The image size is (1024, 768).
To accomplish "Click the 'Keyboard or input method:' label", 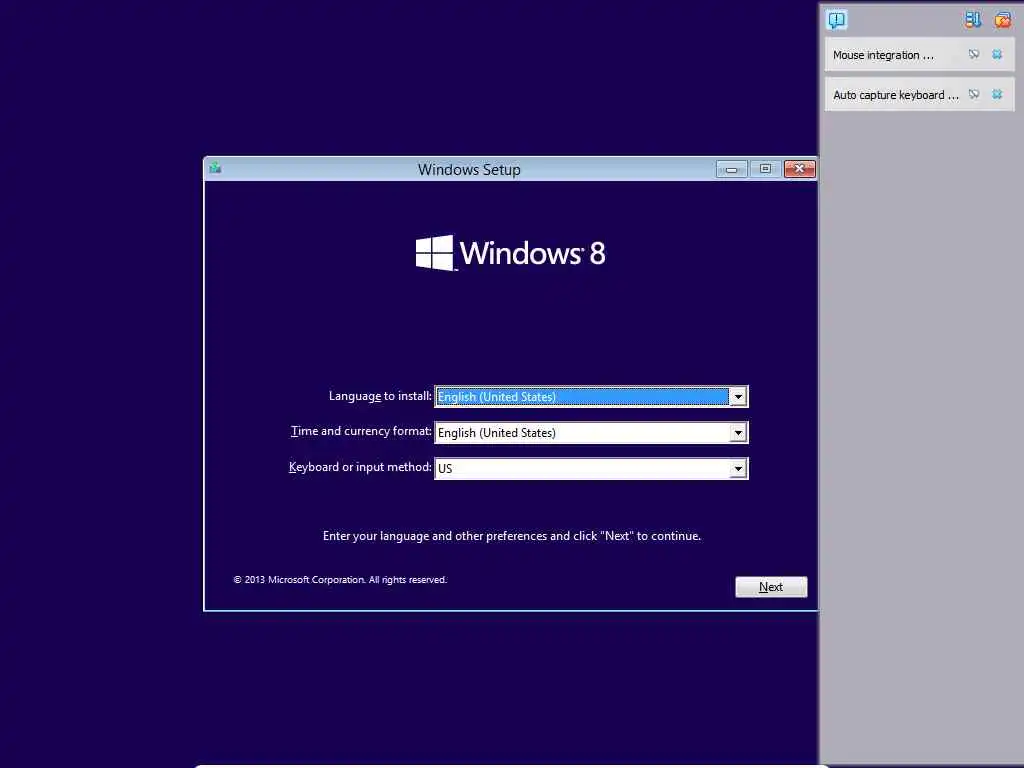I will pos(360,467).
